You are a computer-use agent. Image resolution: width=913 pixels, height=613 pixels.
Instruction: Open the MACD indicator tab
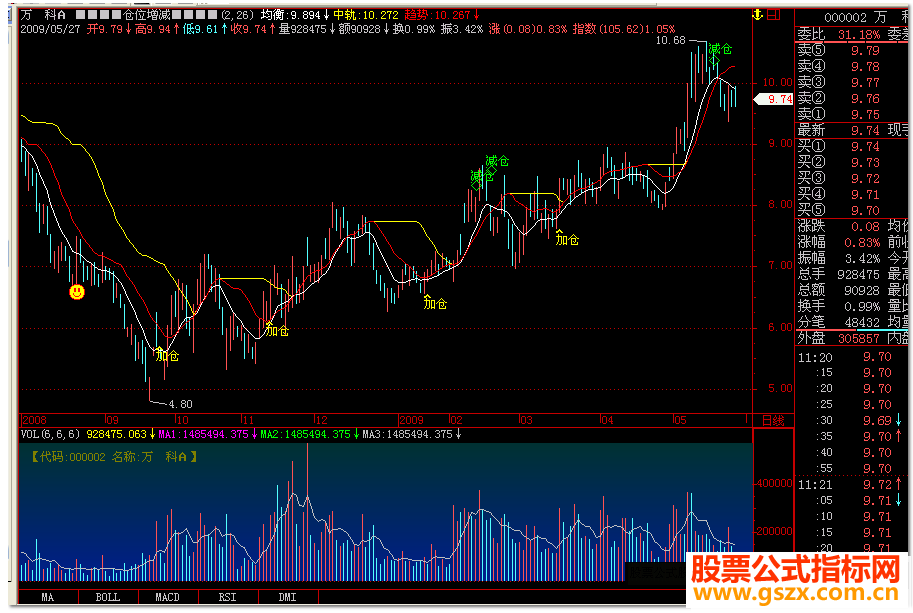(168, 597)
